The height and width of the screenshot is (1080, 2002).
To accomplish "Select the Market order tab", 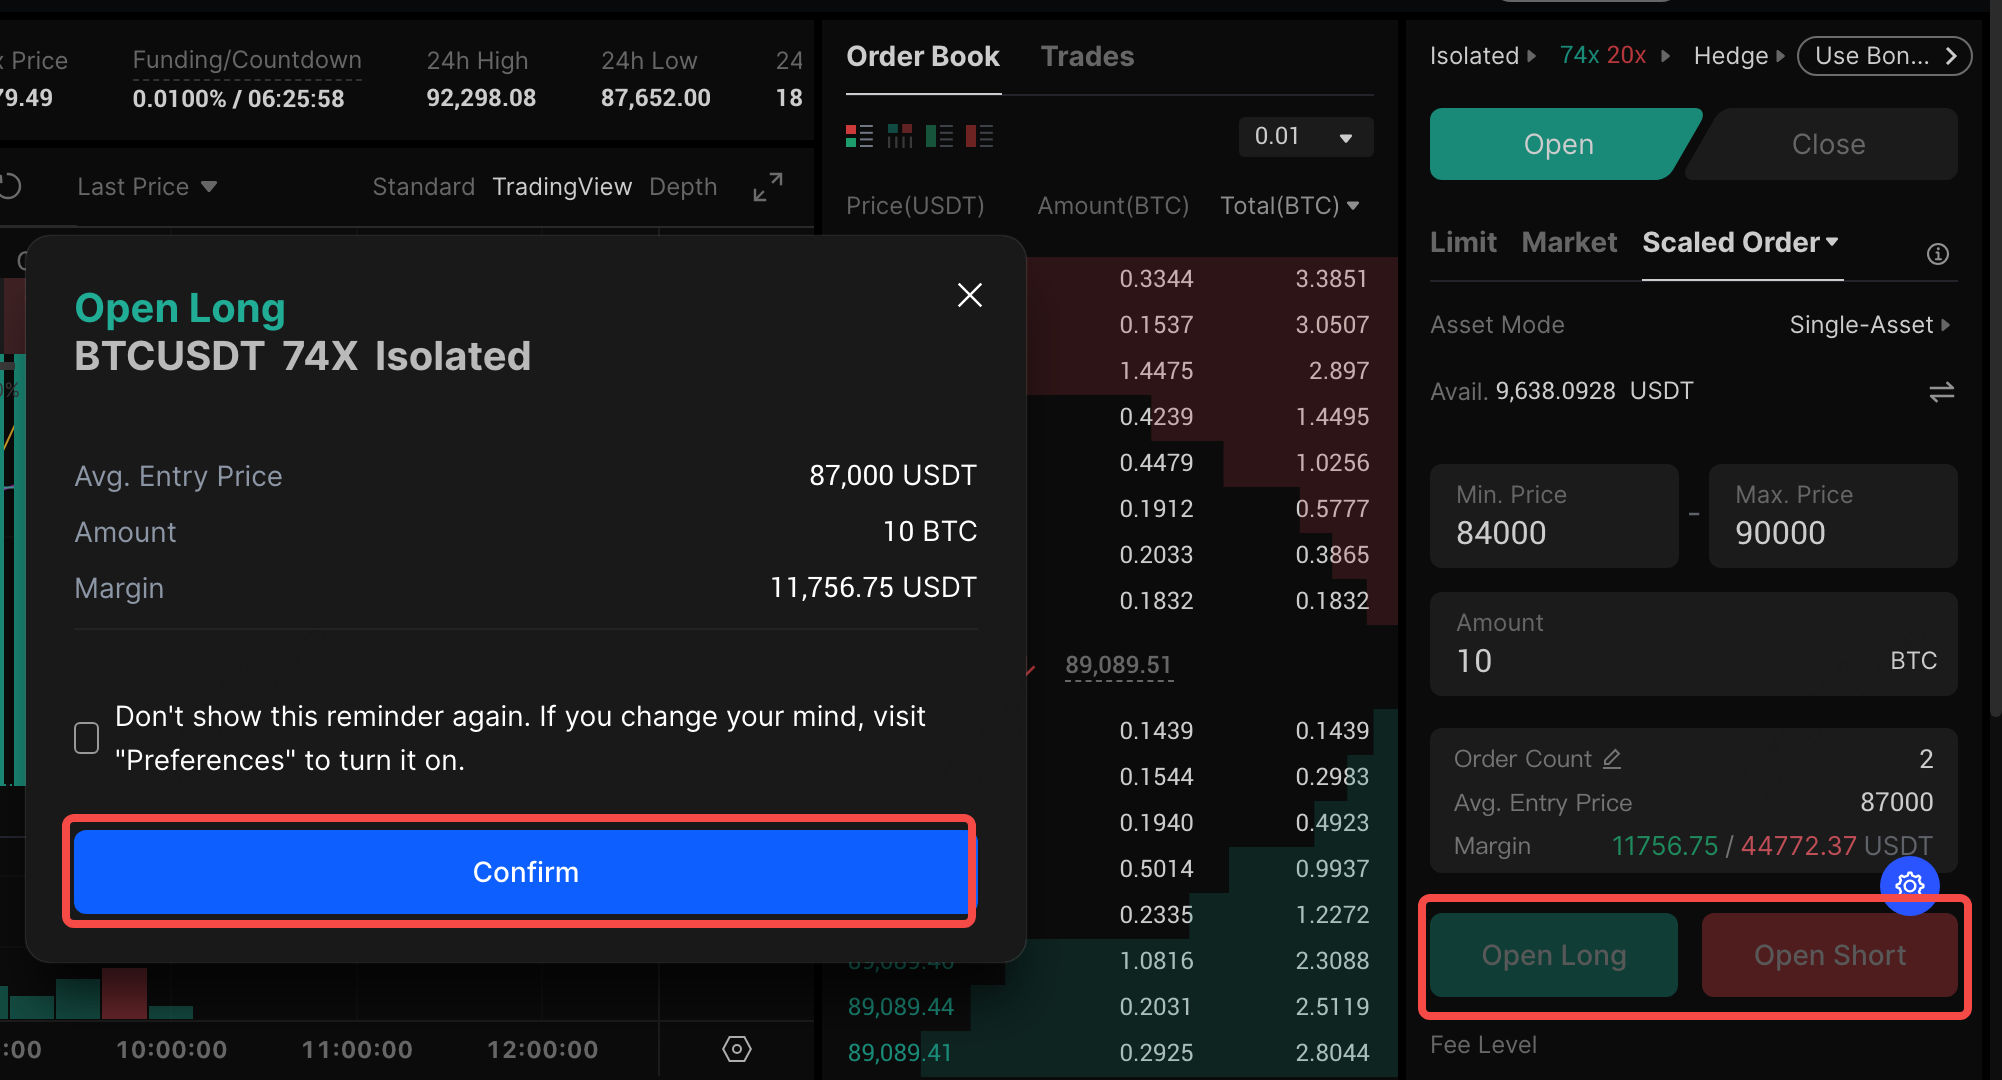I will point(1568,242).
